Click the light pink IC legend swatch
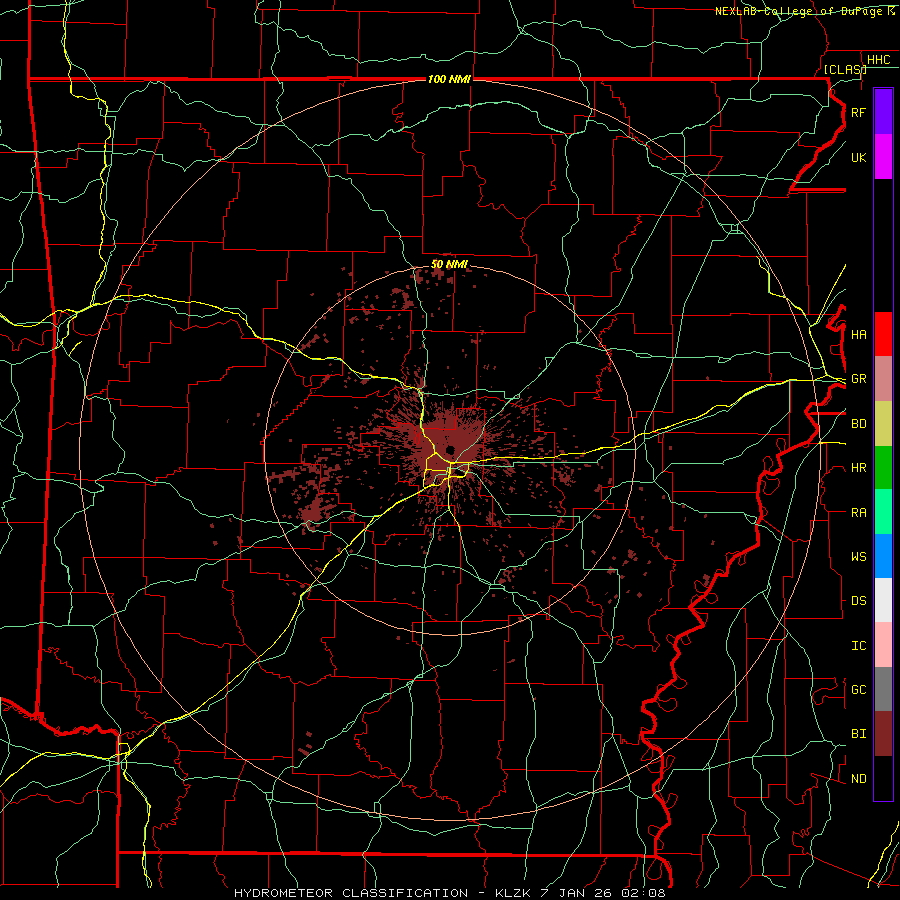900x900 pixels. pos(883,645)
